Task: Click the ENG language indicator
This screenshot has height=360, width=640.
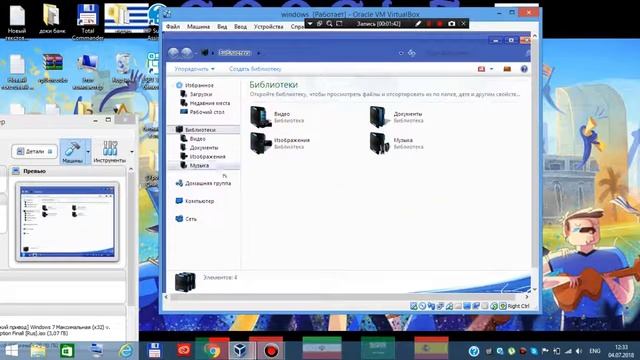Action: (595, 351)
